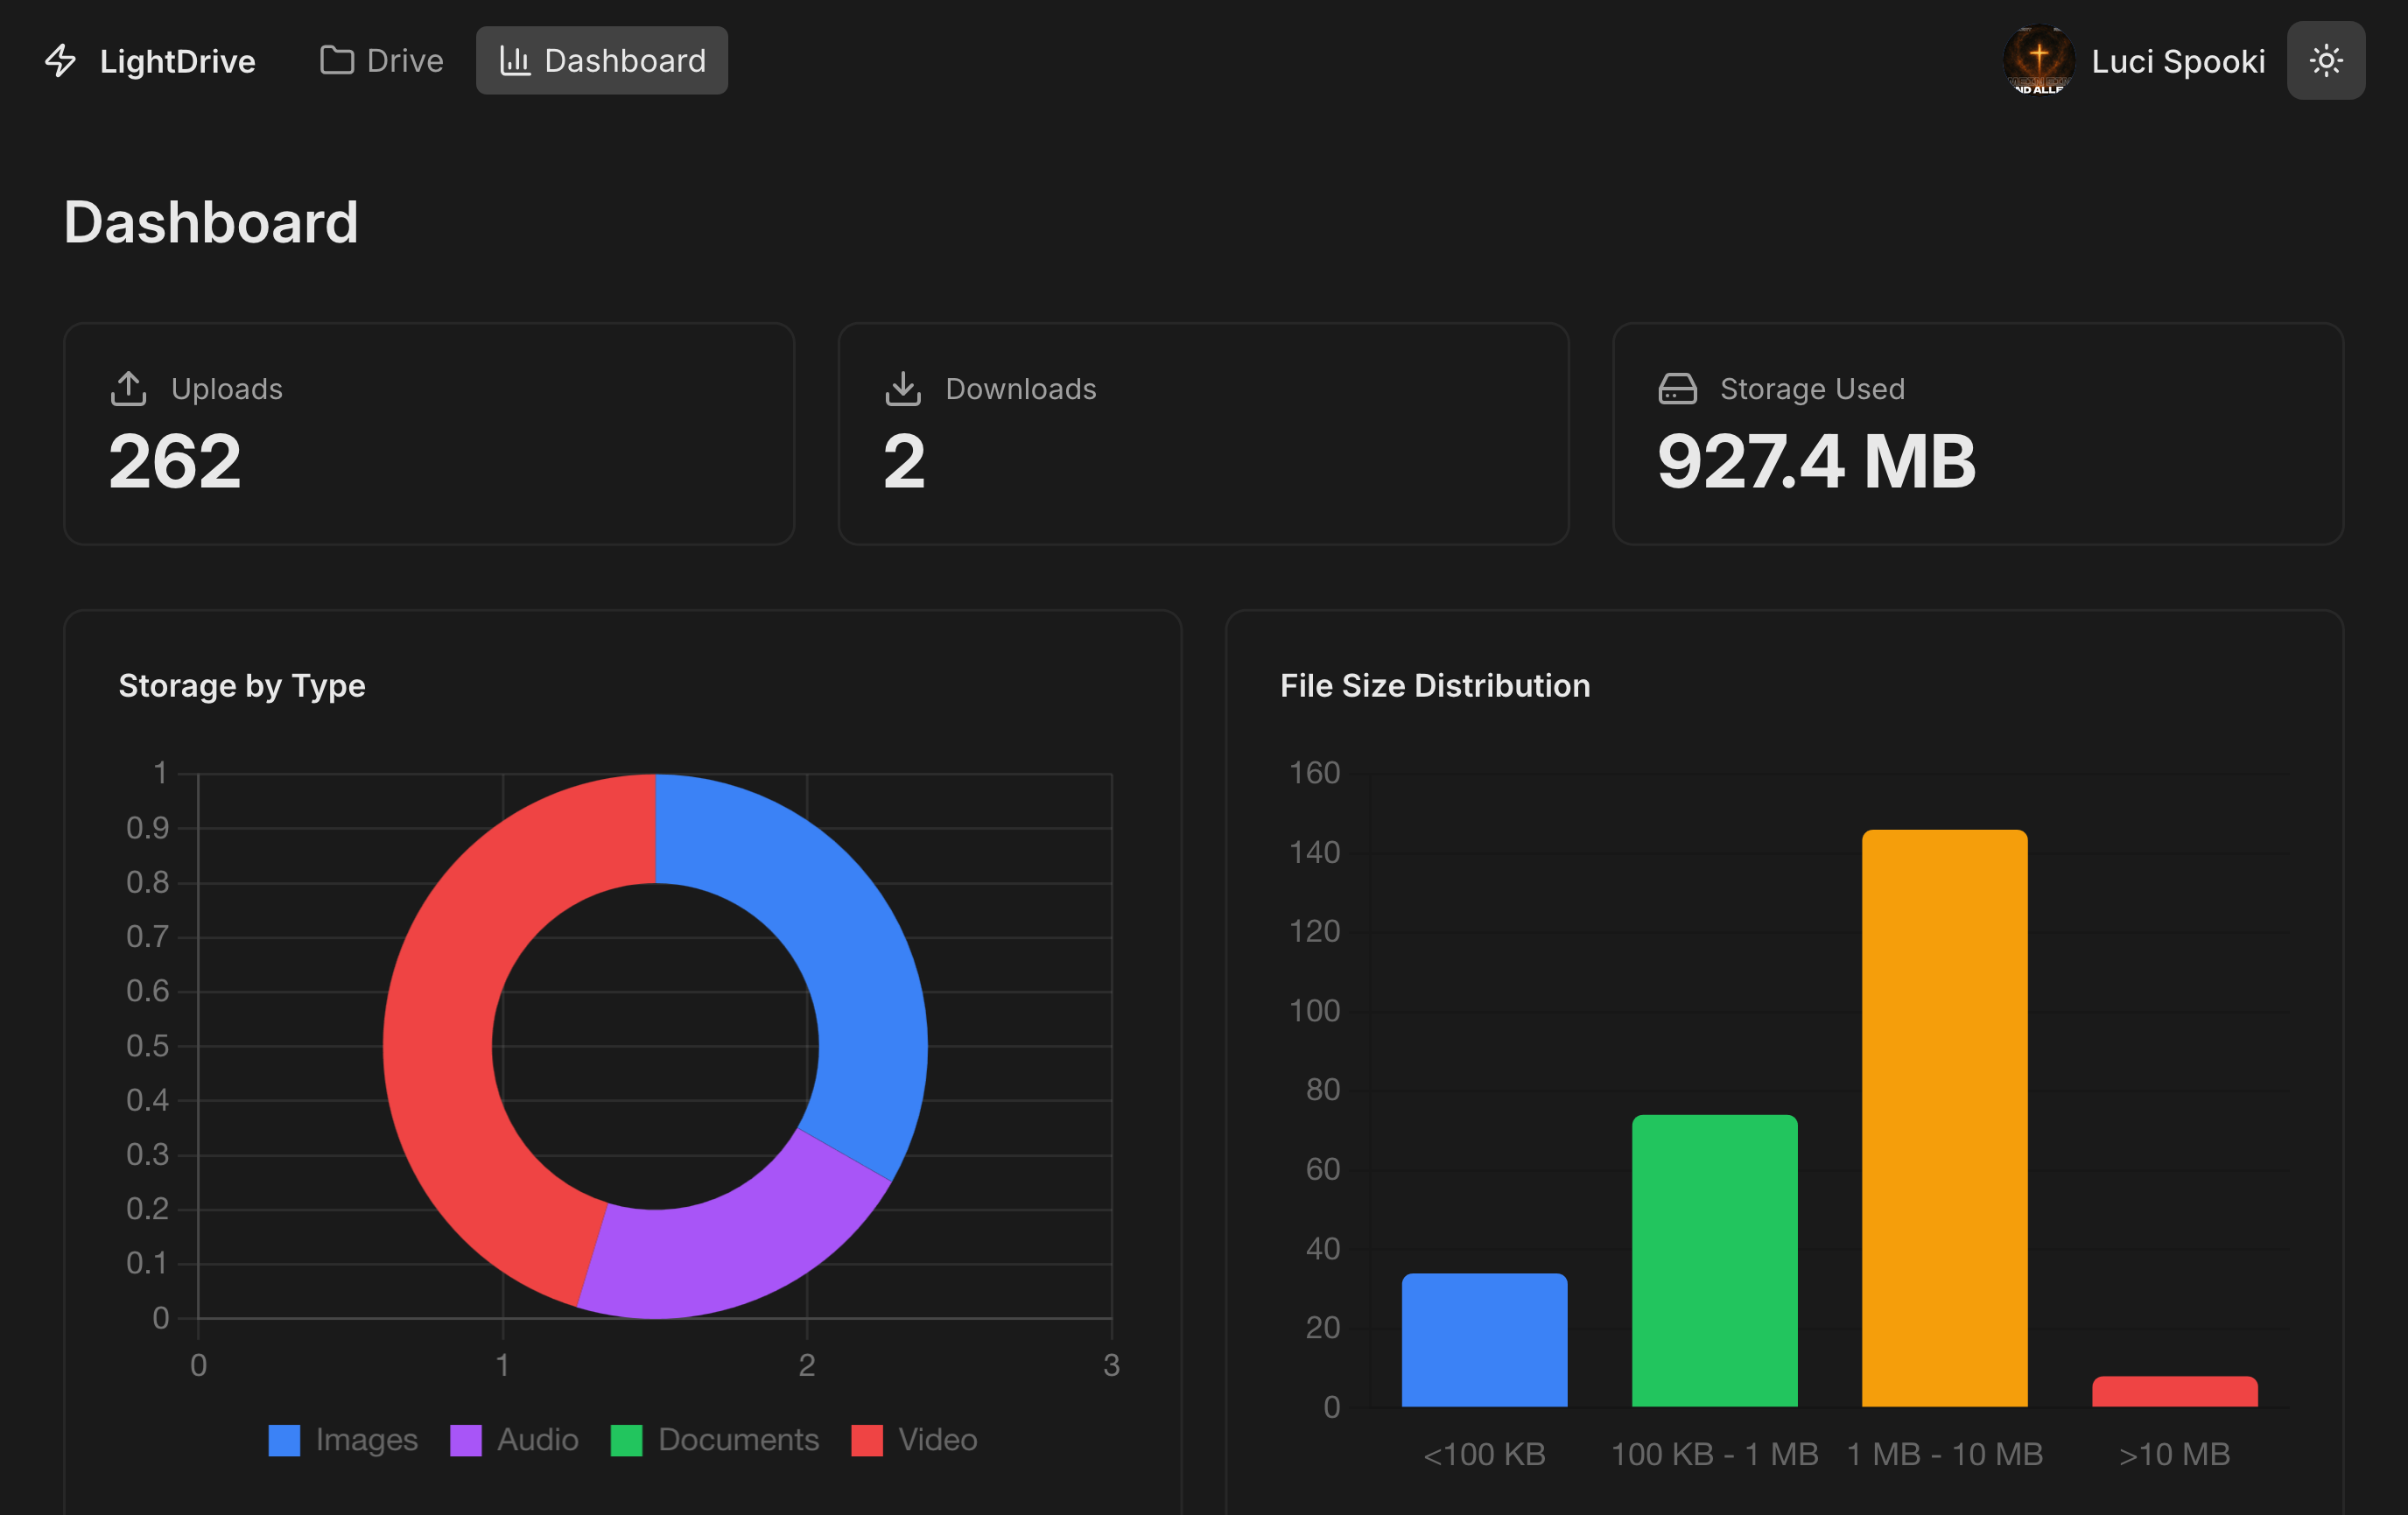This screenshot has height=1515, width=2408.
Task: Click the Storage Used card label
Action: click(1812, 389)
